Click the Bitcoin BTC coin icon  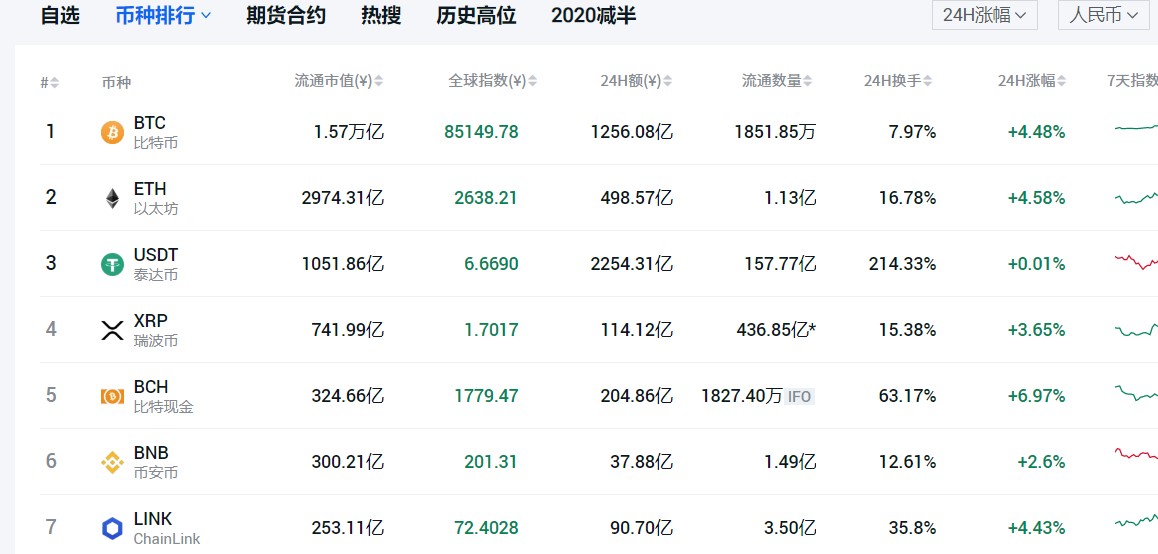(112, 132)
